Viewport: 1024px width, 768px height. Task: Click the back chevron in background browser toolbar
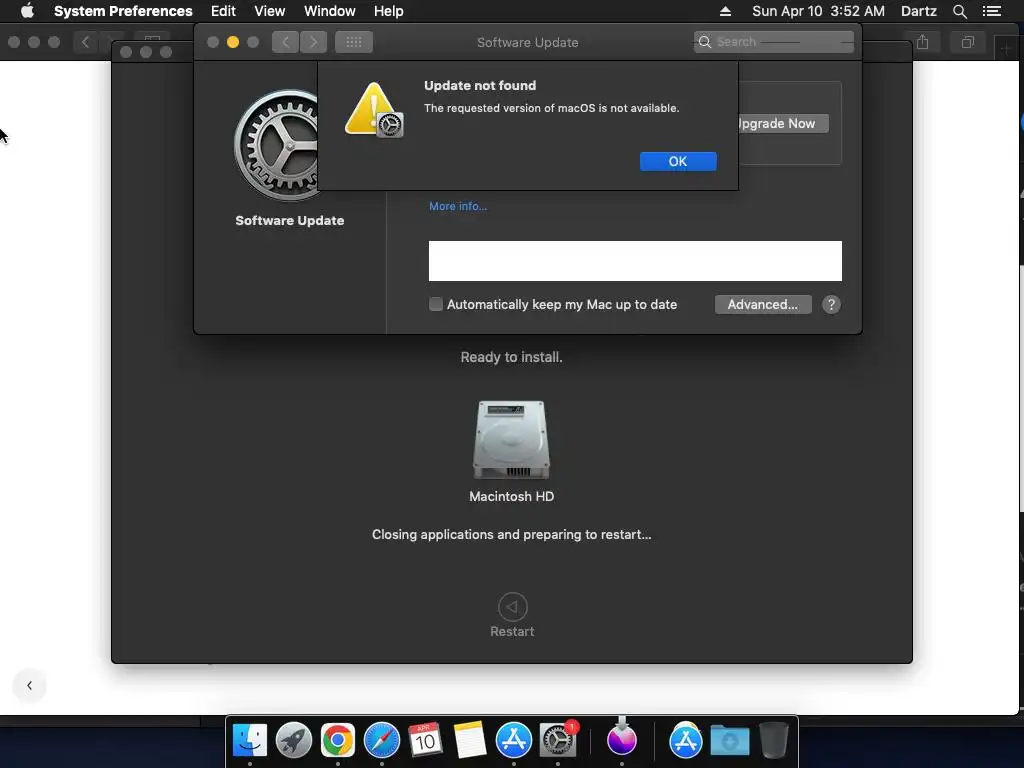click(85, 42)
